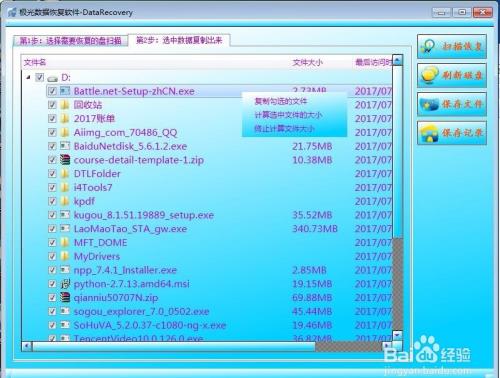The width and height of the screenshot is (500, 378).
Task: Uncheck the kugou setup exe checkbox
Action: pos(52,215)
